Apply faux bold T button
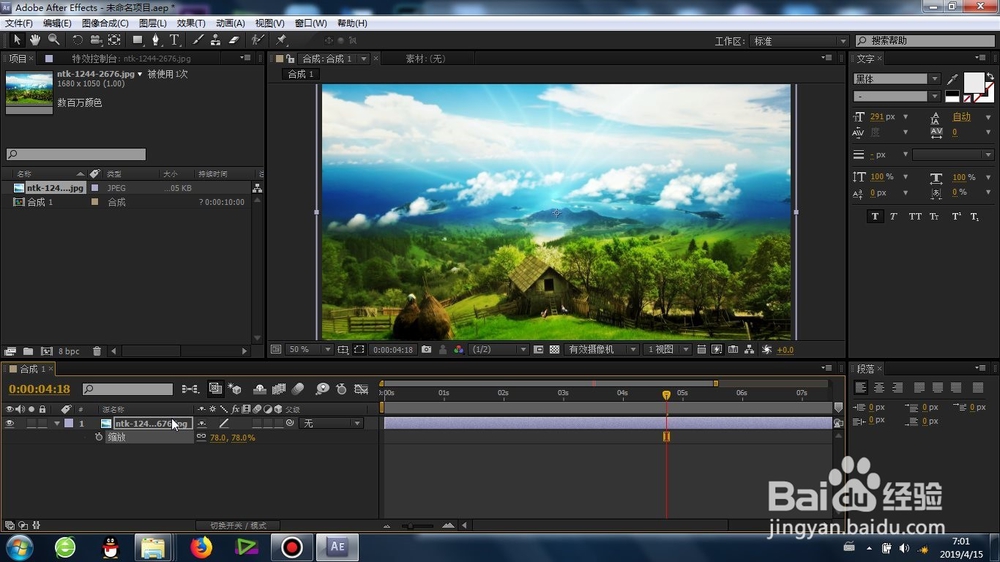The width and height of the screenshot is (1000, 562). click(875, 216)
